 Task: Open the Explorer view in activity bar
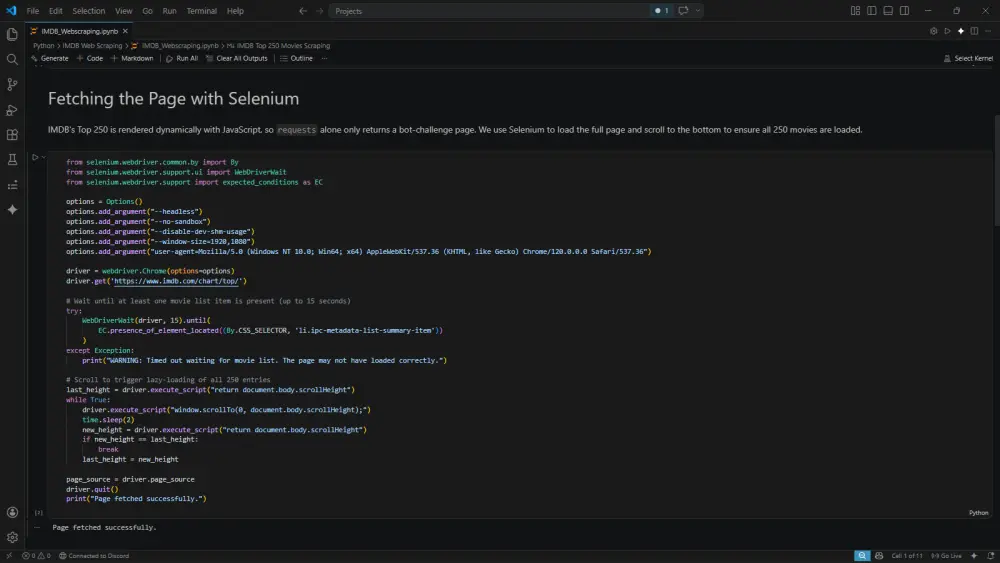(x=12, y=34)
